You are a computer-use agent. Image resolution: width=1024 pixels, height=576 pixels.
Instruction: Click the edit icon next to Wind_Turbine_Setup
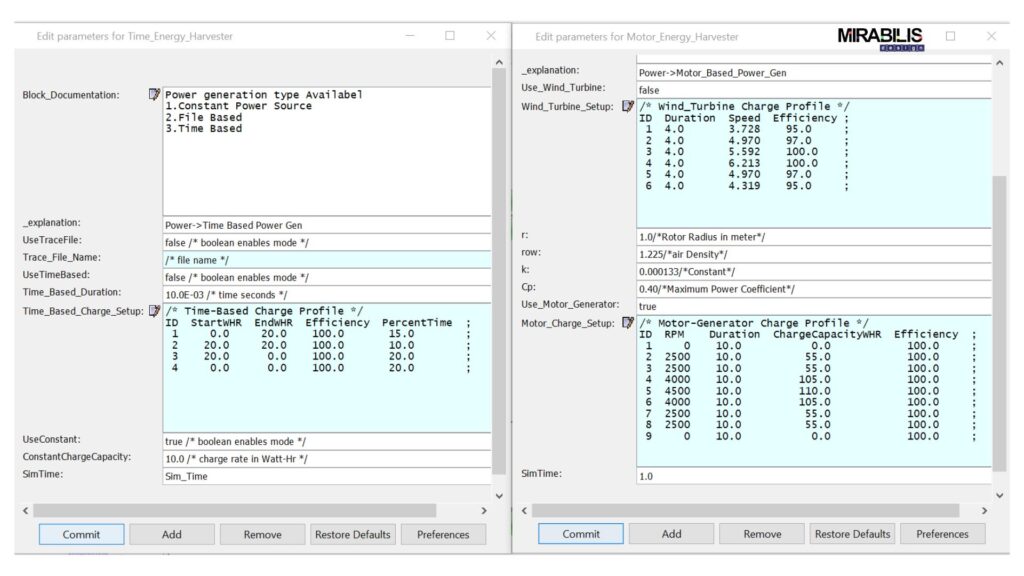click(x=627, y=106)
